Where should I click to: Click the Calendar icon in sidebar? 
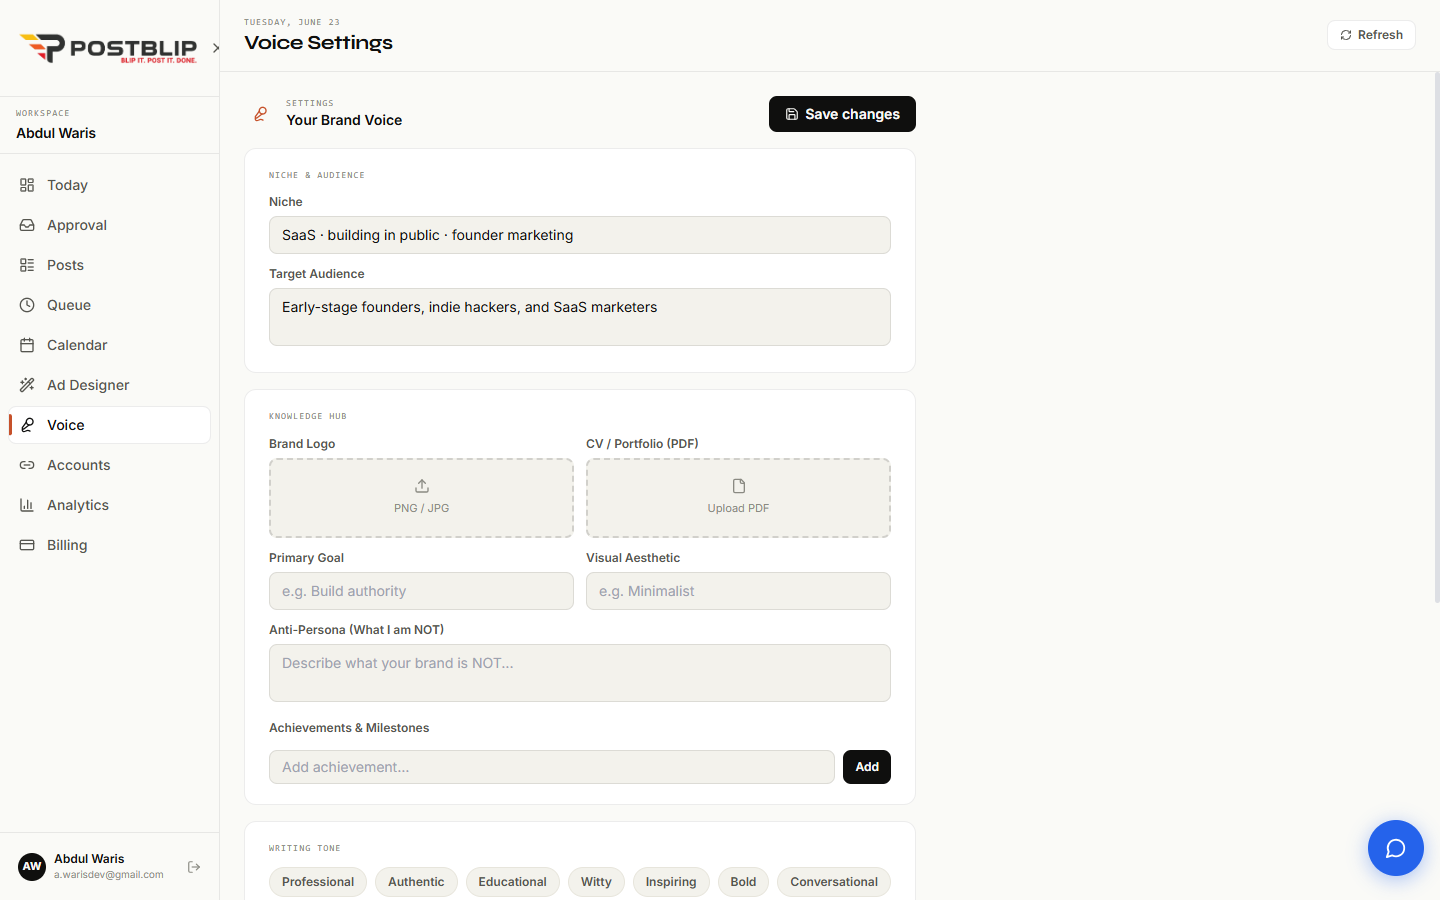27,345
